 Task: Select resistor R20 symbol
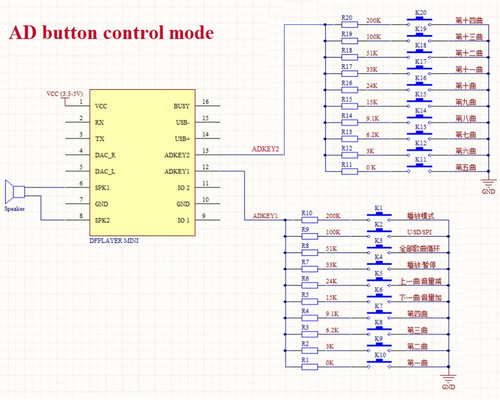pyautogui.click(x=350, y=24)
